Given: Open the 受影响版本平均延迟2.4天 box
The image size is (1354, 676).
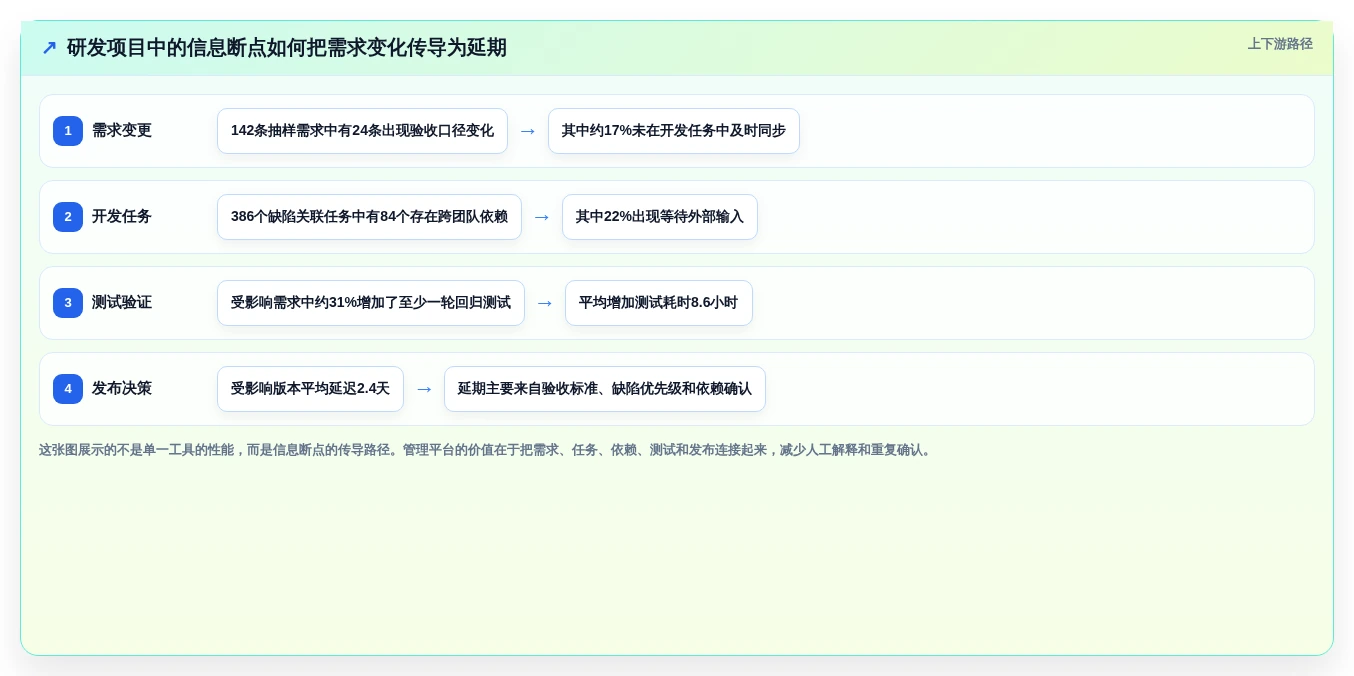Looking at the screenshot, I should tap(310, 389).
